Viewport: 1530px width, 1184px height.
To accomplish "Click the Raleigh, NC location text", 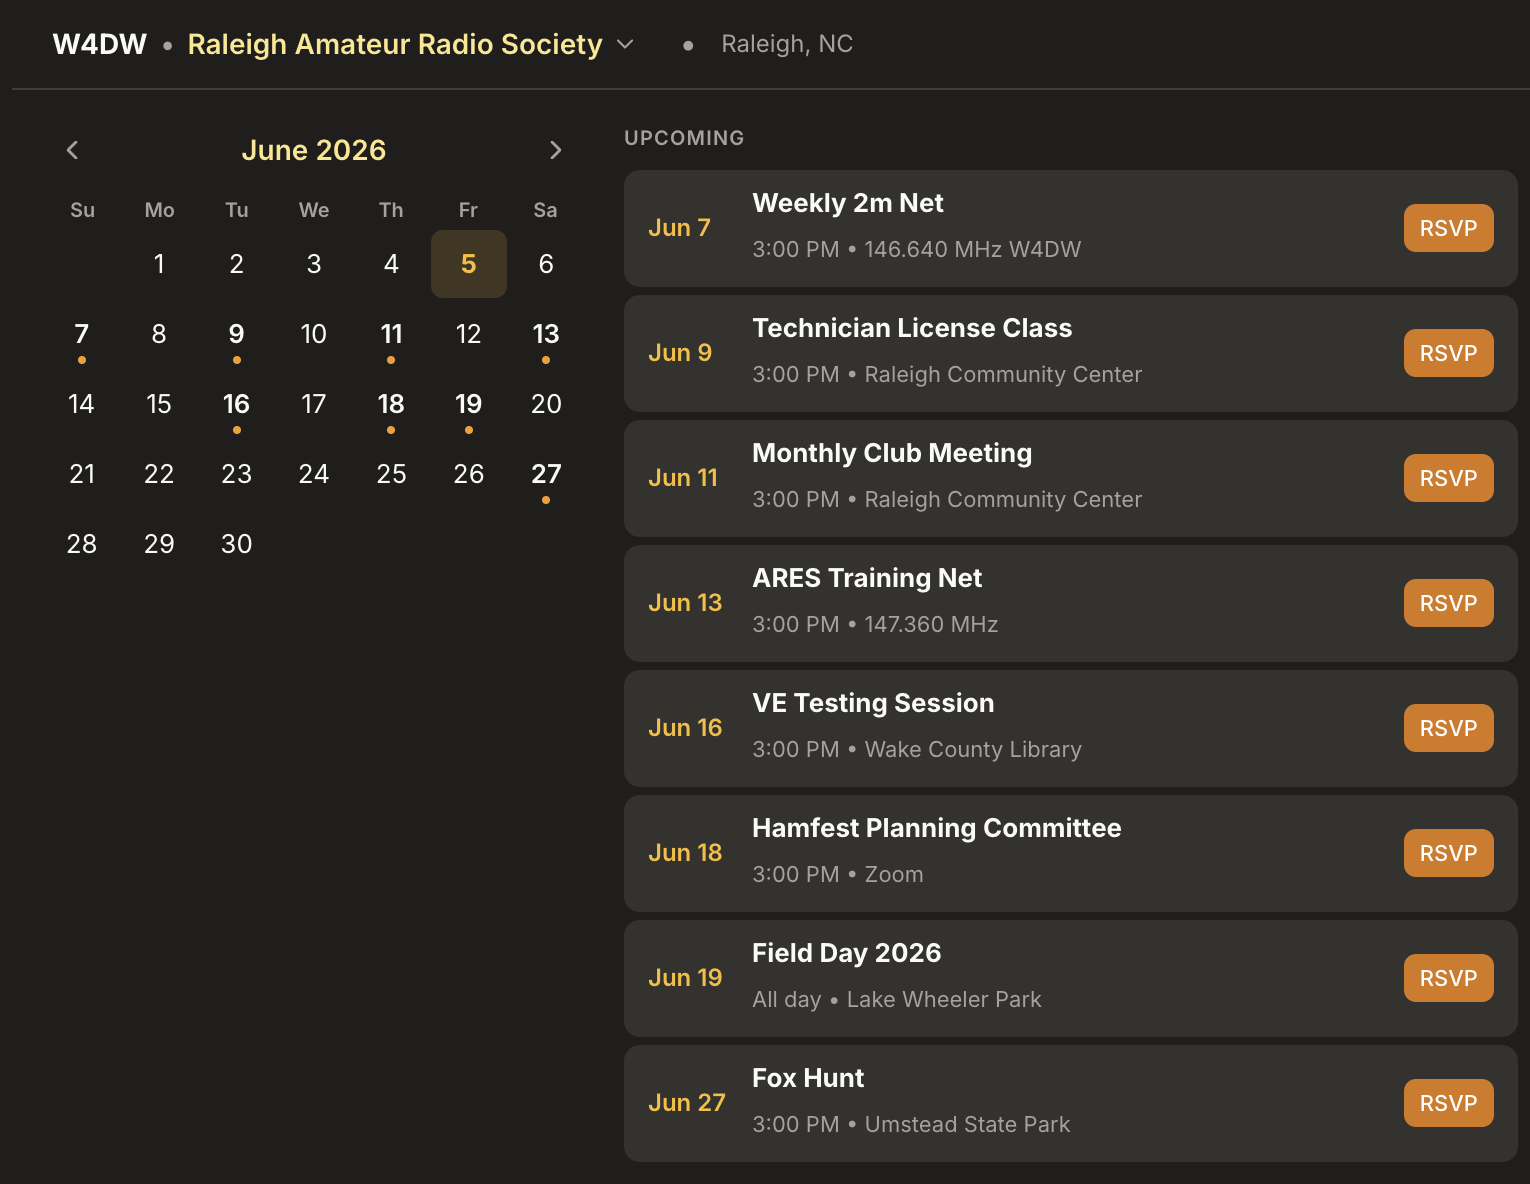I will [787, 44].
